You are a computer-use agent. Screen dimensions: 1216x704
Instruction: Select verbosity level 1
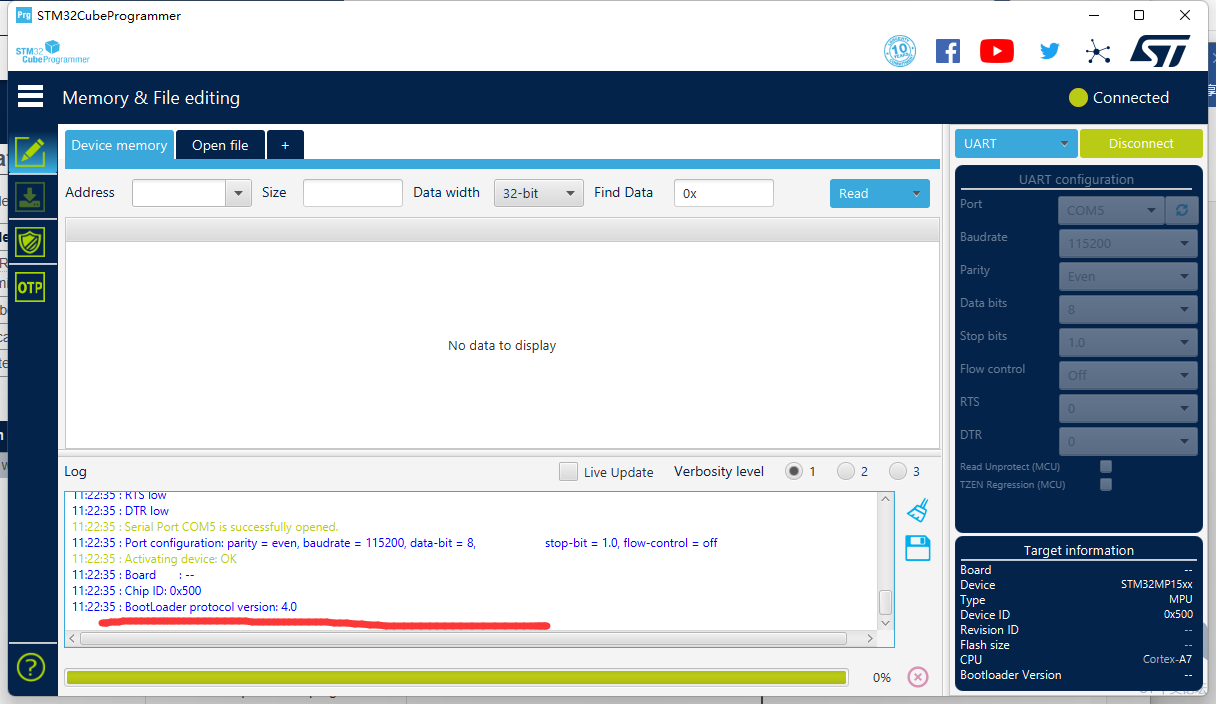(794, 471)
